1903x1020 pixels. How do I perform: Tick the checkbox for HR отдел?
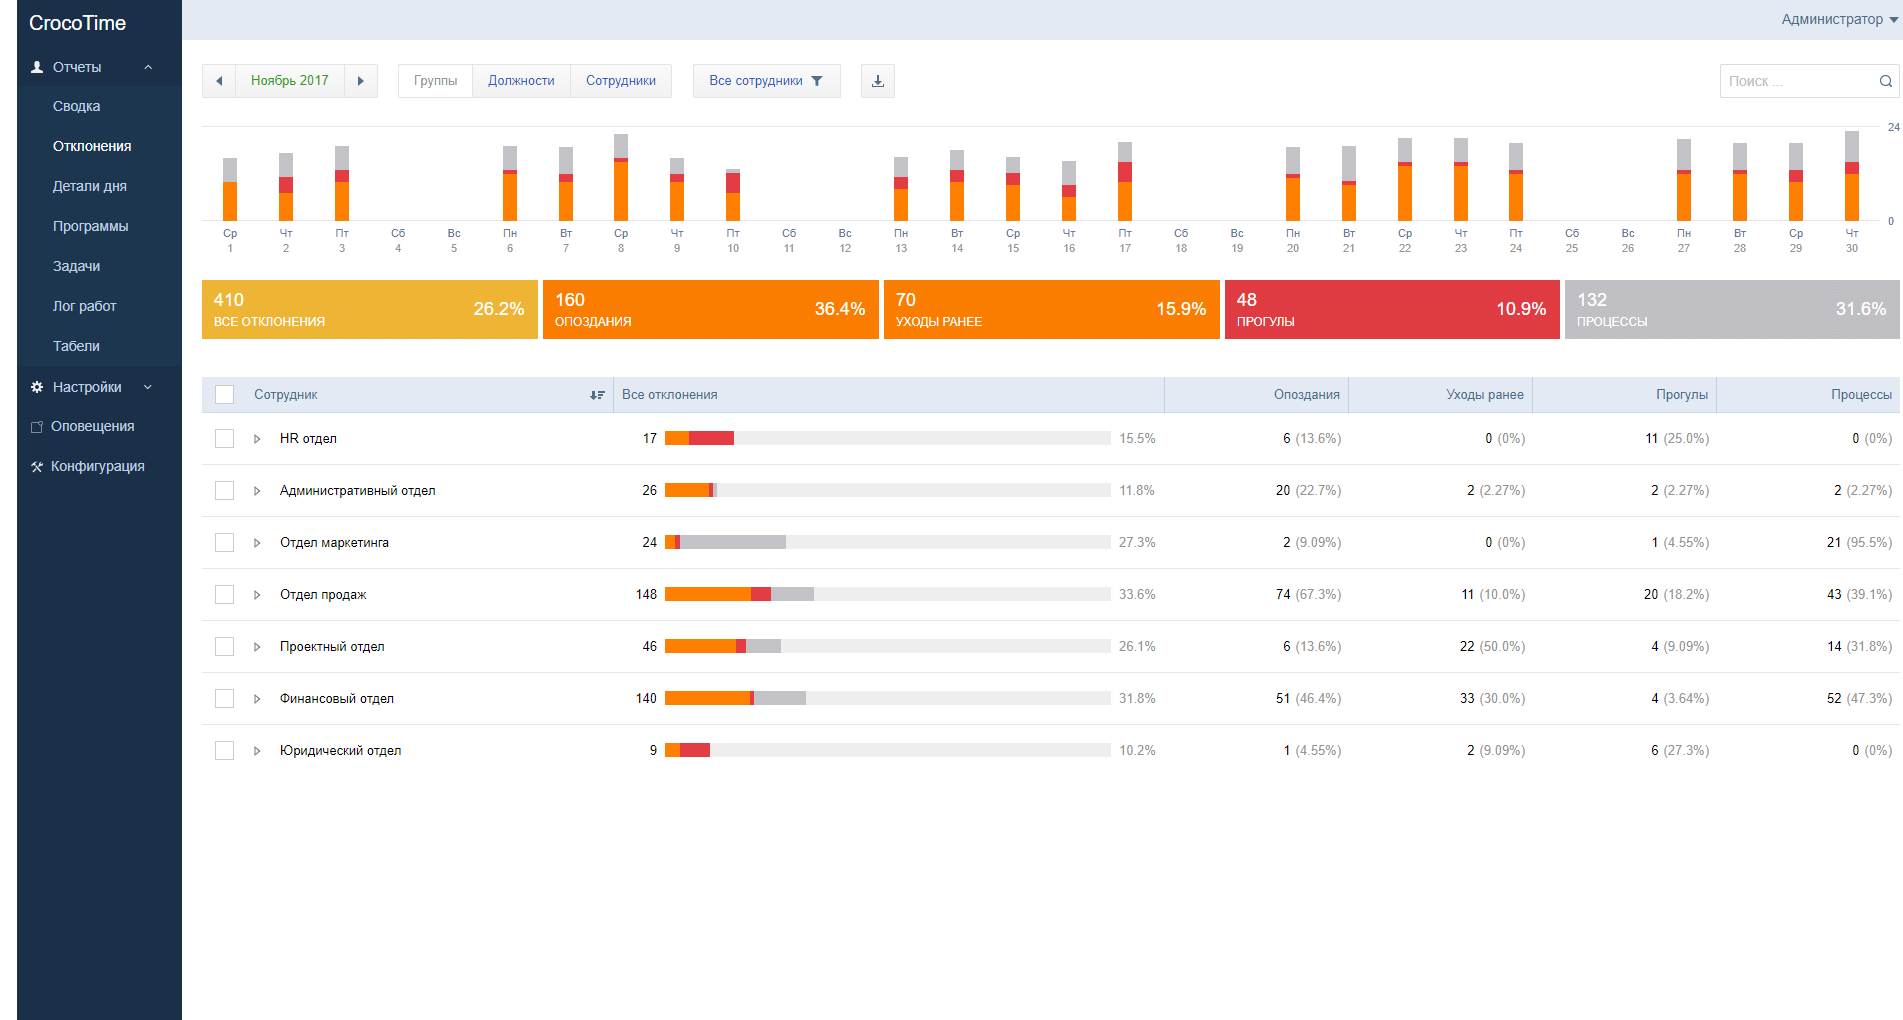tap(225, 439)
